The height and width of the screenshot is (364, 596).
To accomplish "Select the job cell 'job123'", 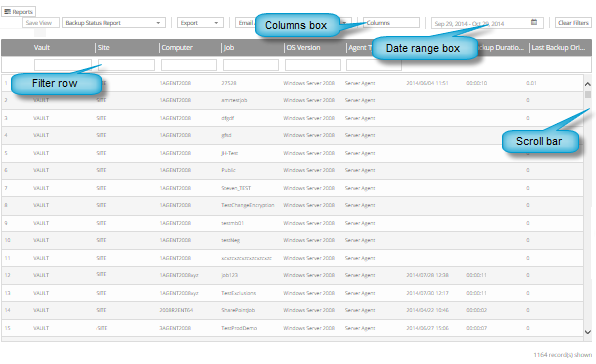I will coord(230,275).
